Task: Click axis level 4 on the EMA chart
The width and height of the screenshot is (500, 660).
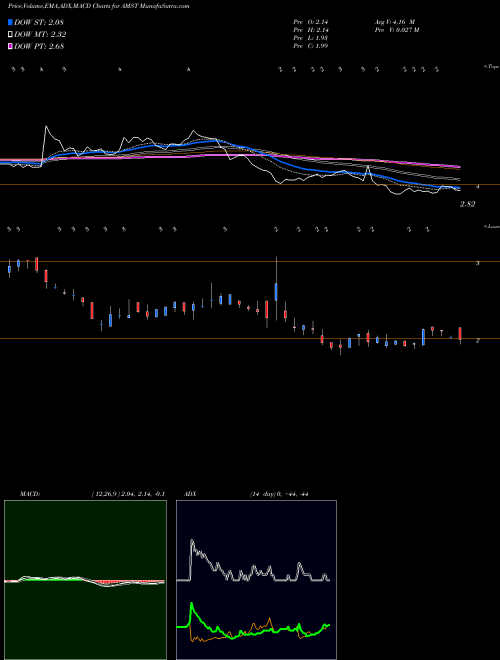Action: (478, 186)
